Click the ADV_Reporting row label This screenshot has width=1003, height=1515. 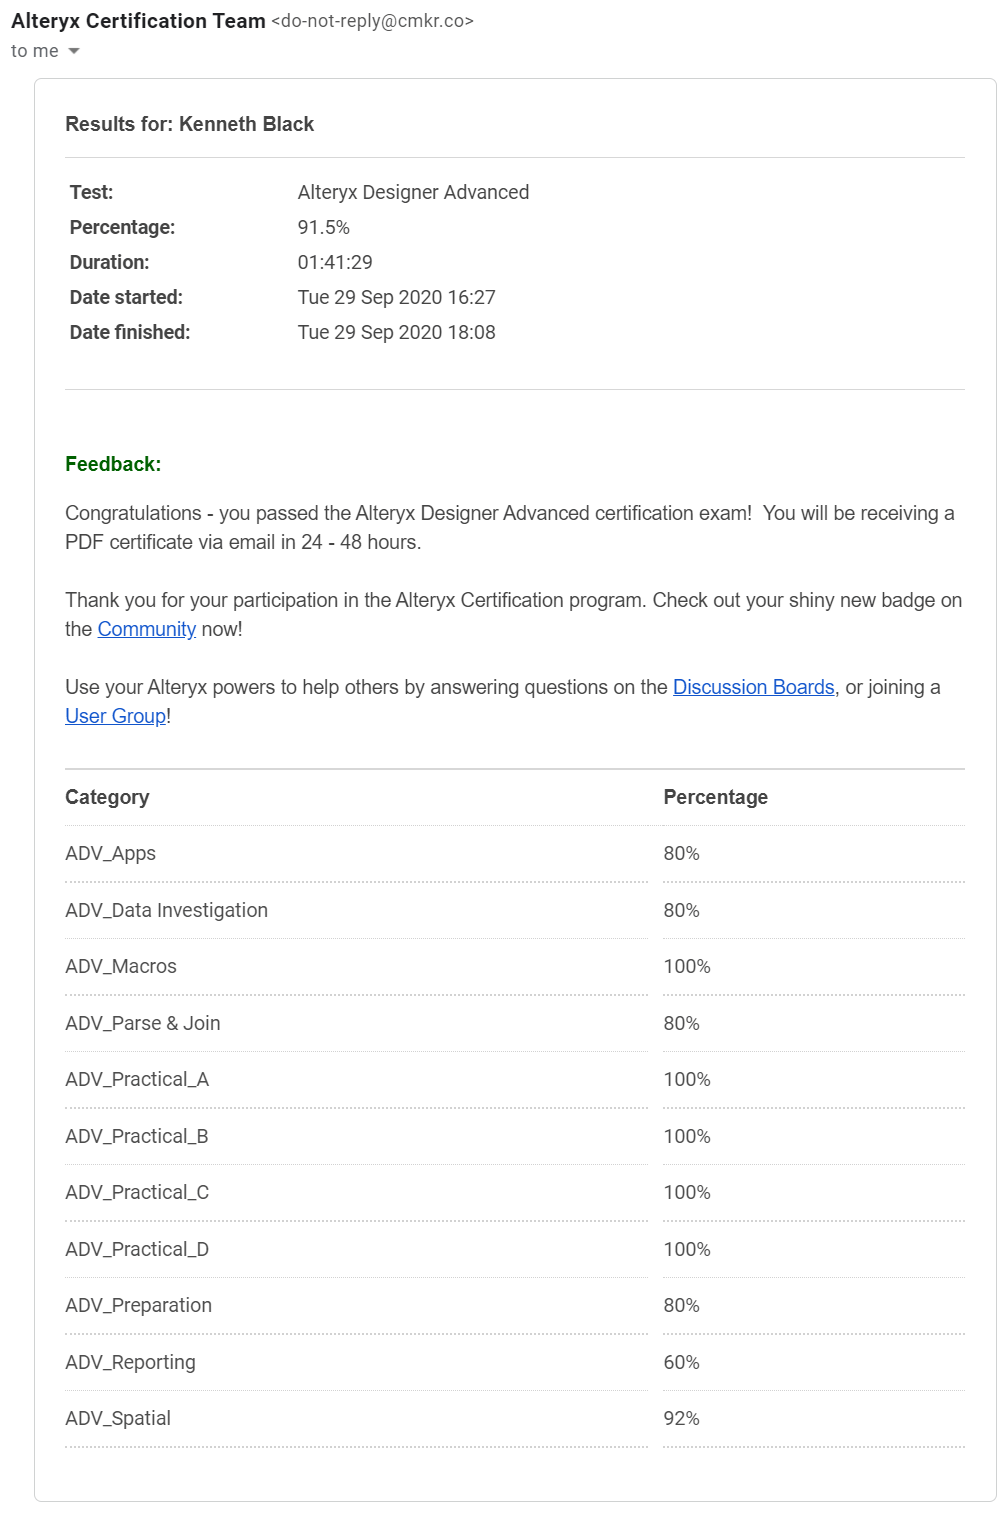(x=130, y=1362)
